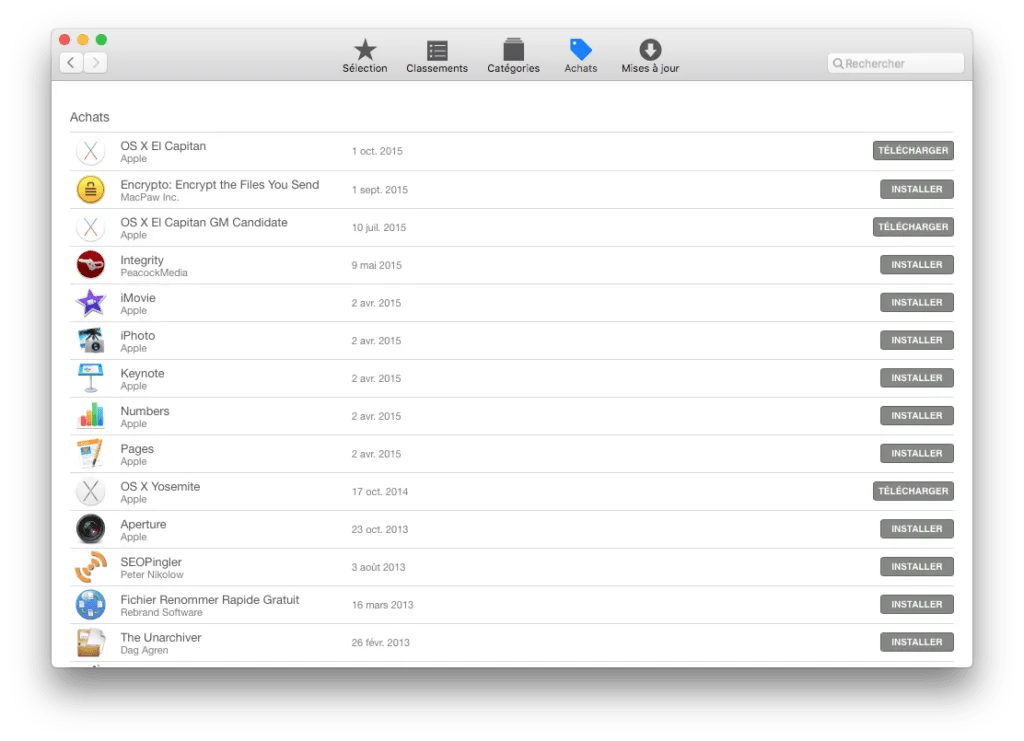Install Encrypto app
Viewport: 1024px width, 741px height.
coord(916,189)
